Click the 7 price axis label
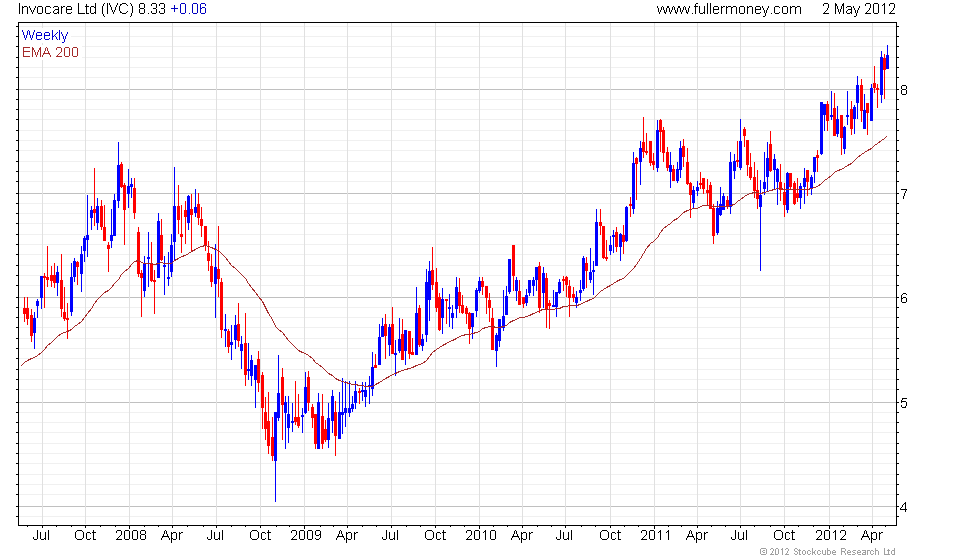This screenshot has height=560, width=980. [904, 194]
